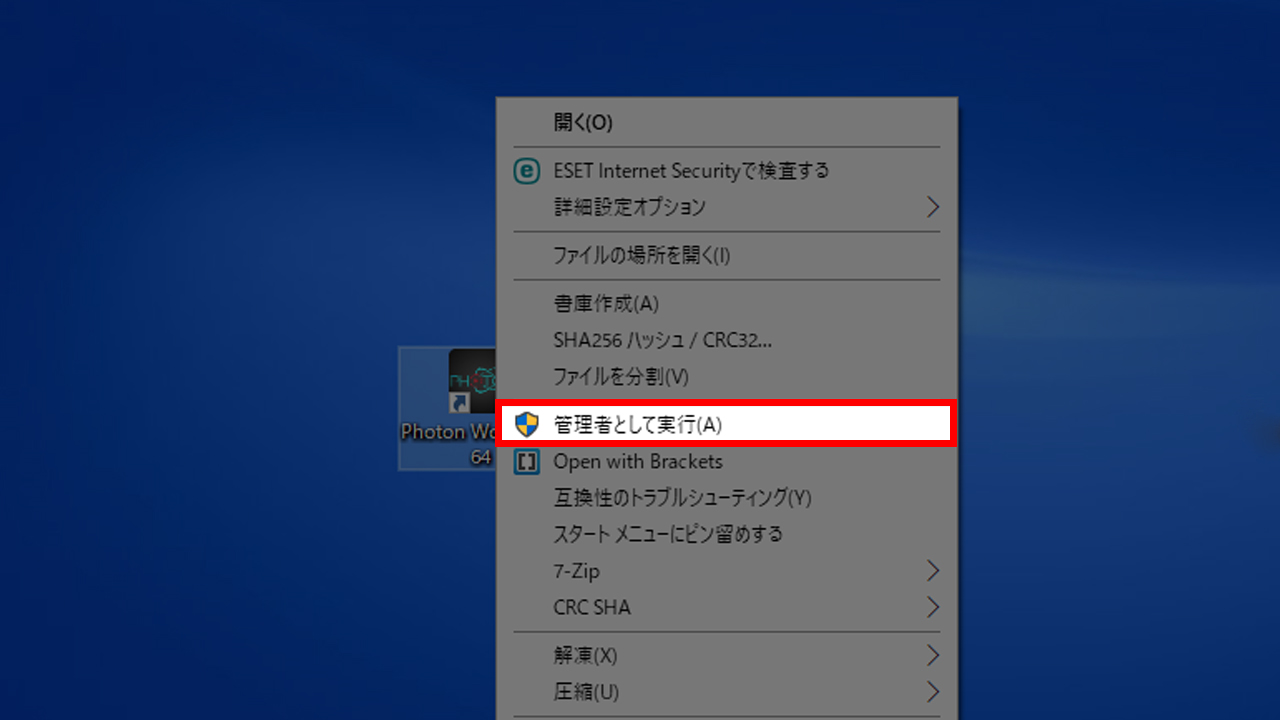Select the Photon Workshop desktop shortcut icon
Image resolution: width=1280 pixels, height=720 pixels.
coord(472,381)
